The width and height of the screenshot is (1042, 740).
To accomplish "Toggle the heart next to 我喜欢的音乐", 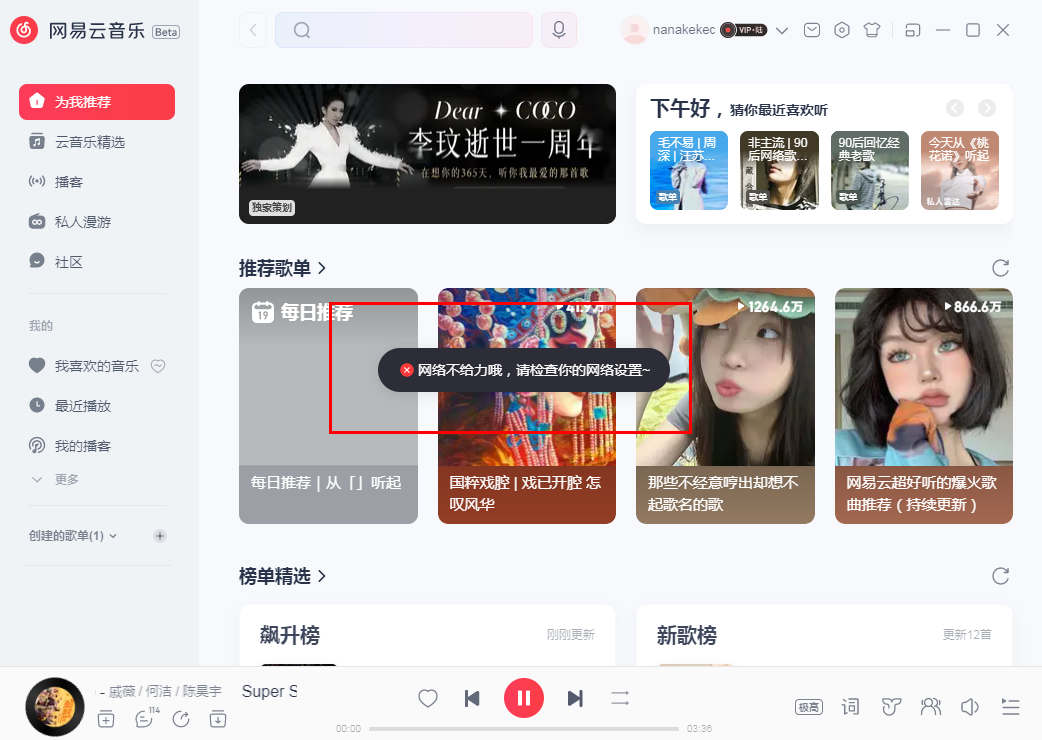I will (158, 365).
